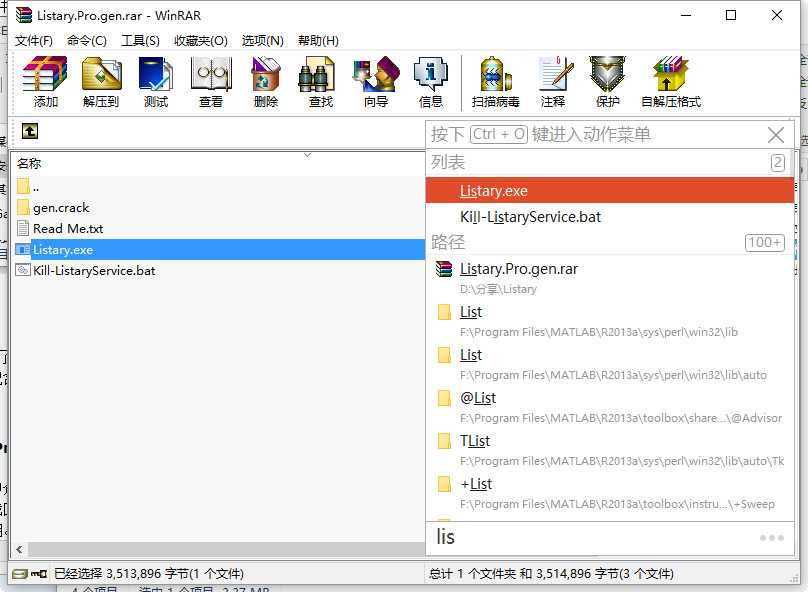Viewport: 808px width, 592px height.
Task: Show archive Info (信息) icon
Action: pyautogui.click(x=431, y=82)
